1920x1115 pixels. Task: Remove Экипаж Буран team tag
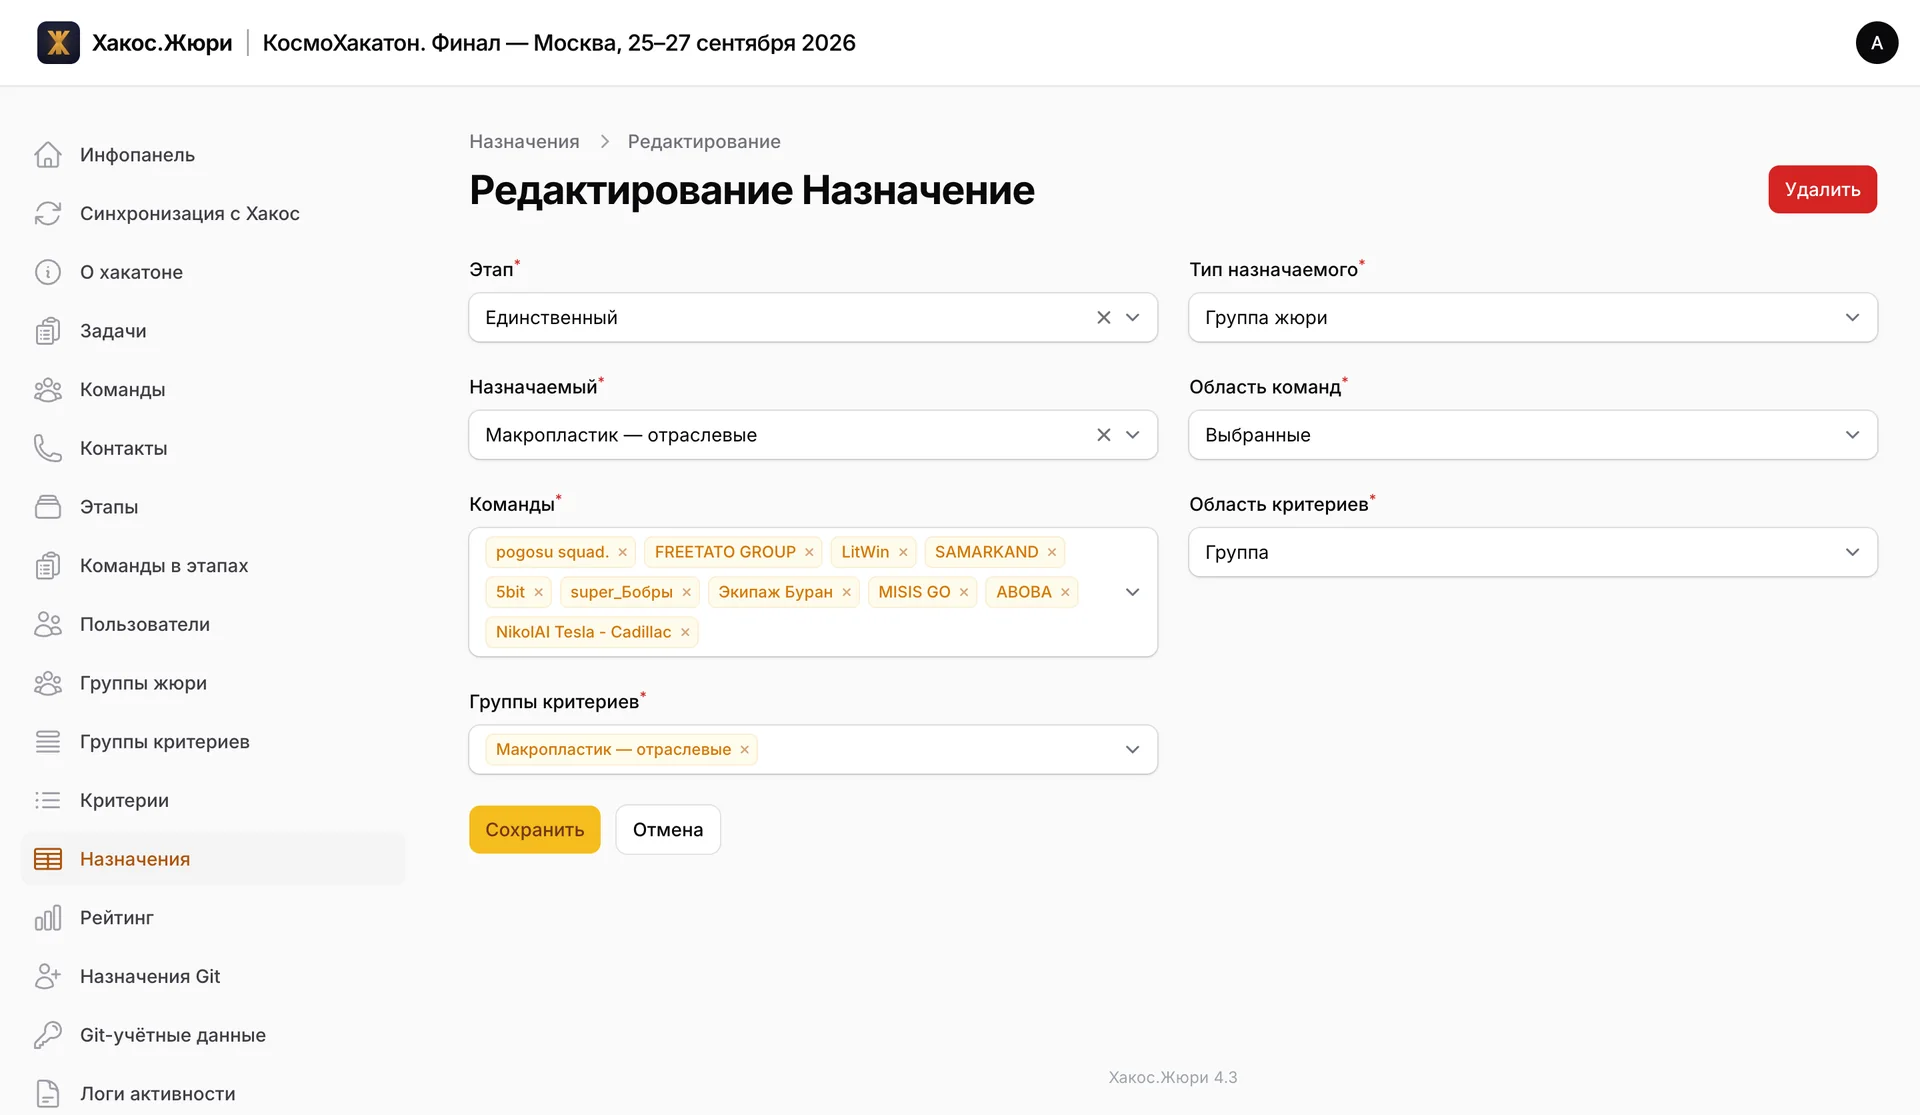pyautogui.click(x=846, y=592)
